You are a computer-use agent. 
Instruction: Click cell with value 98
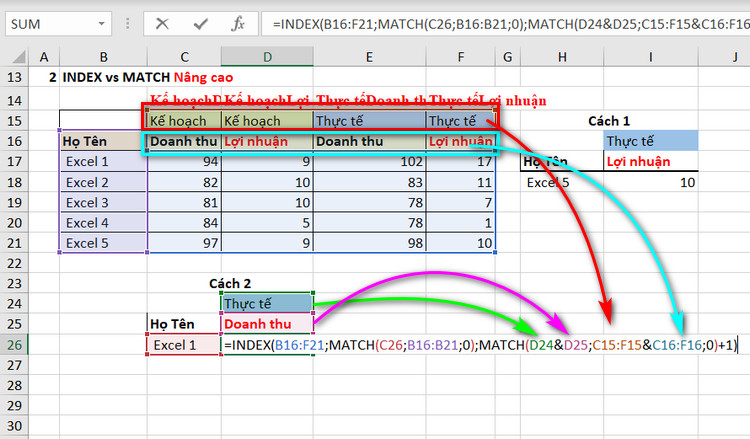pos(369,243)
